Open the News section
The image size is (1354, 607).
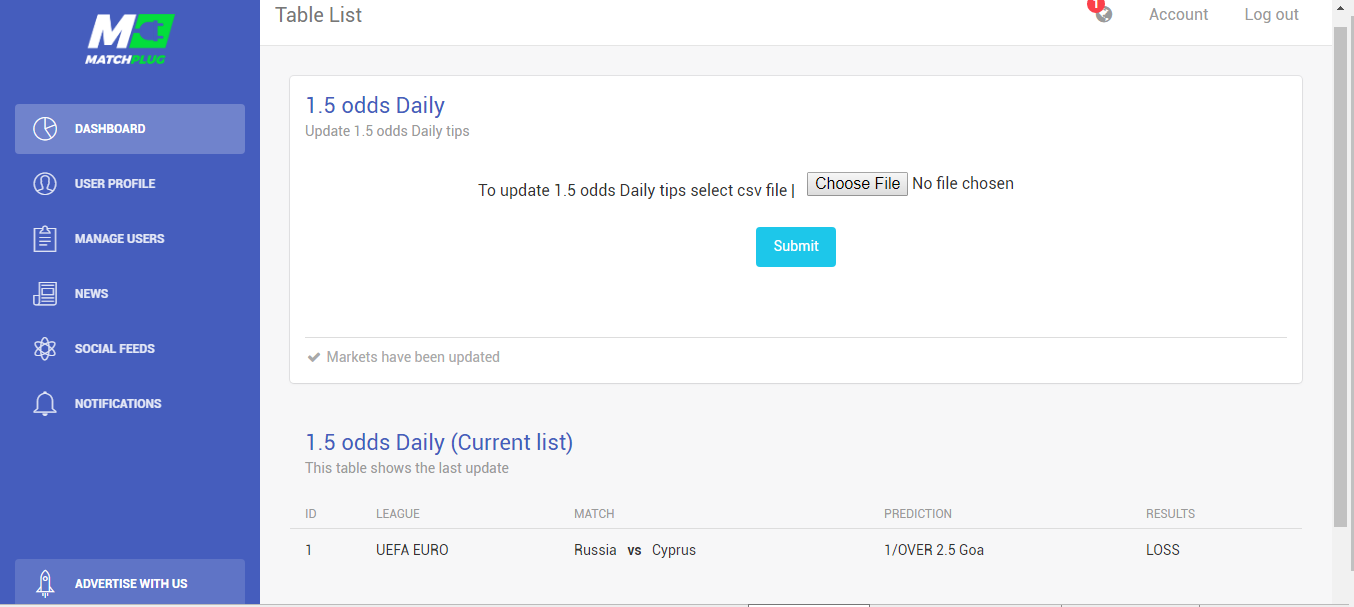[130, 294]
